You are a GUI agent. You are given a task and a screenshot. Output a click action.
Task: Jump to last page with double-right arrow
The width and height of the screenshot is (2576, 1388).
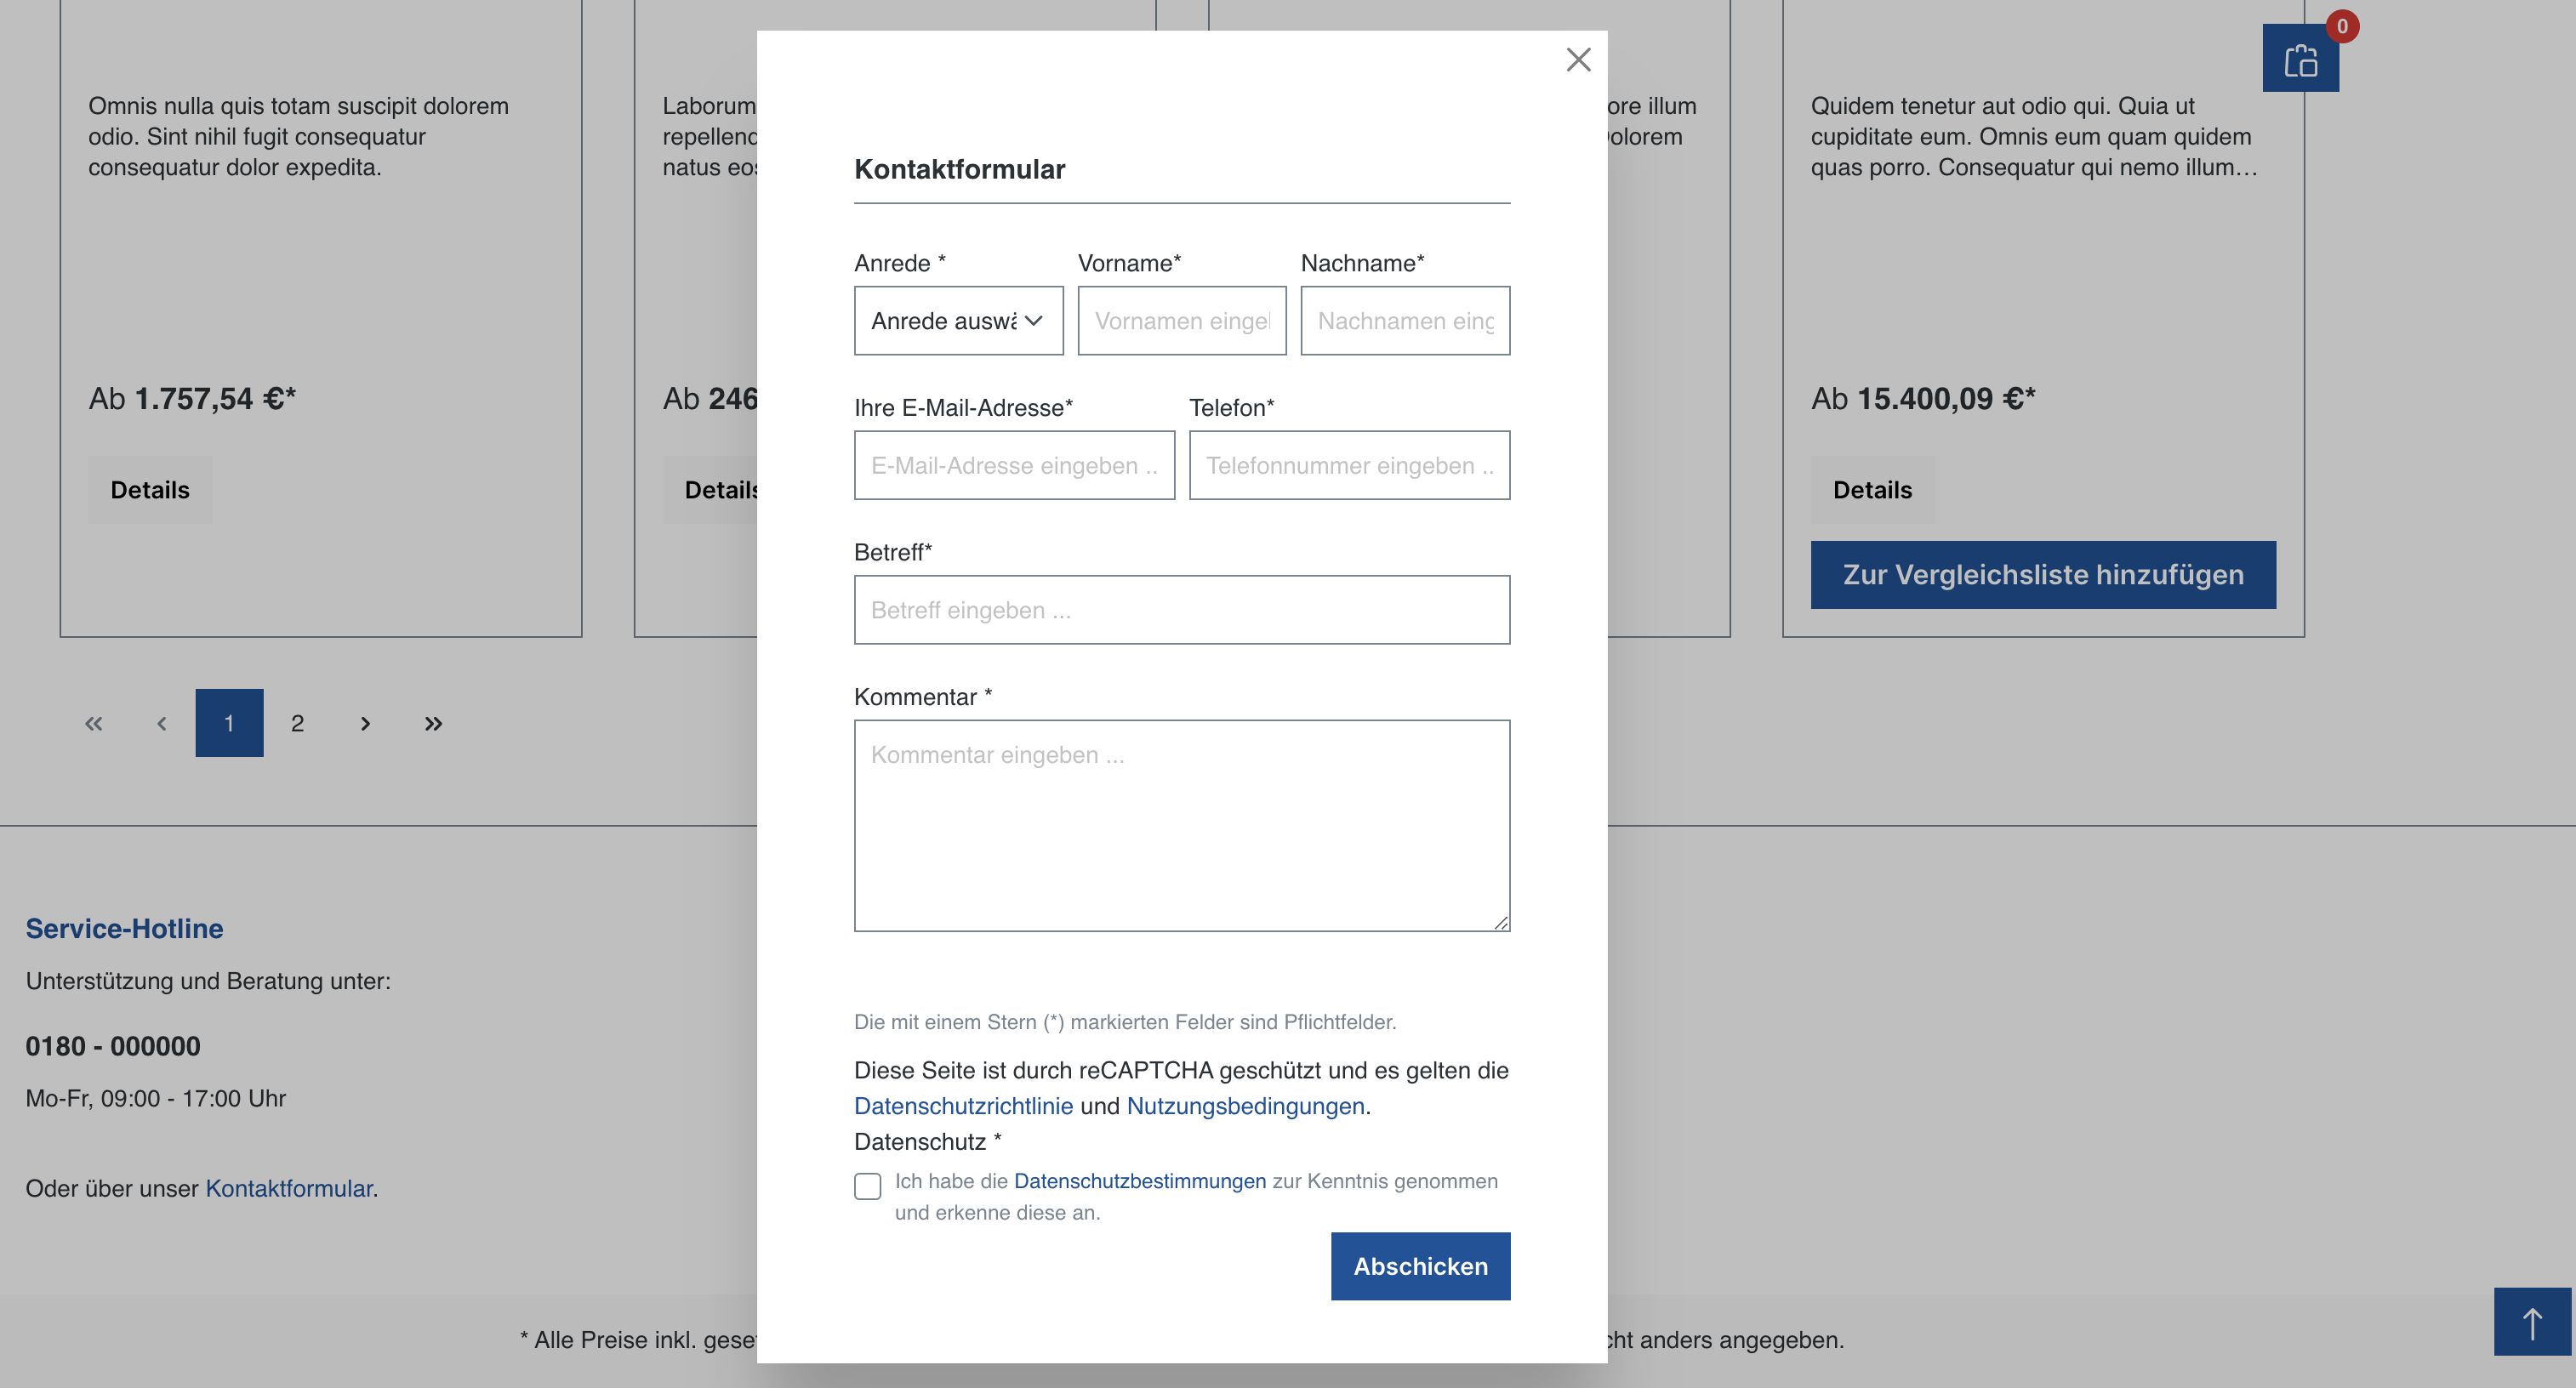pos(433,723)
